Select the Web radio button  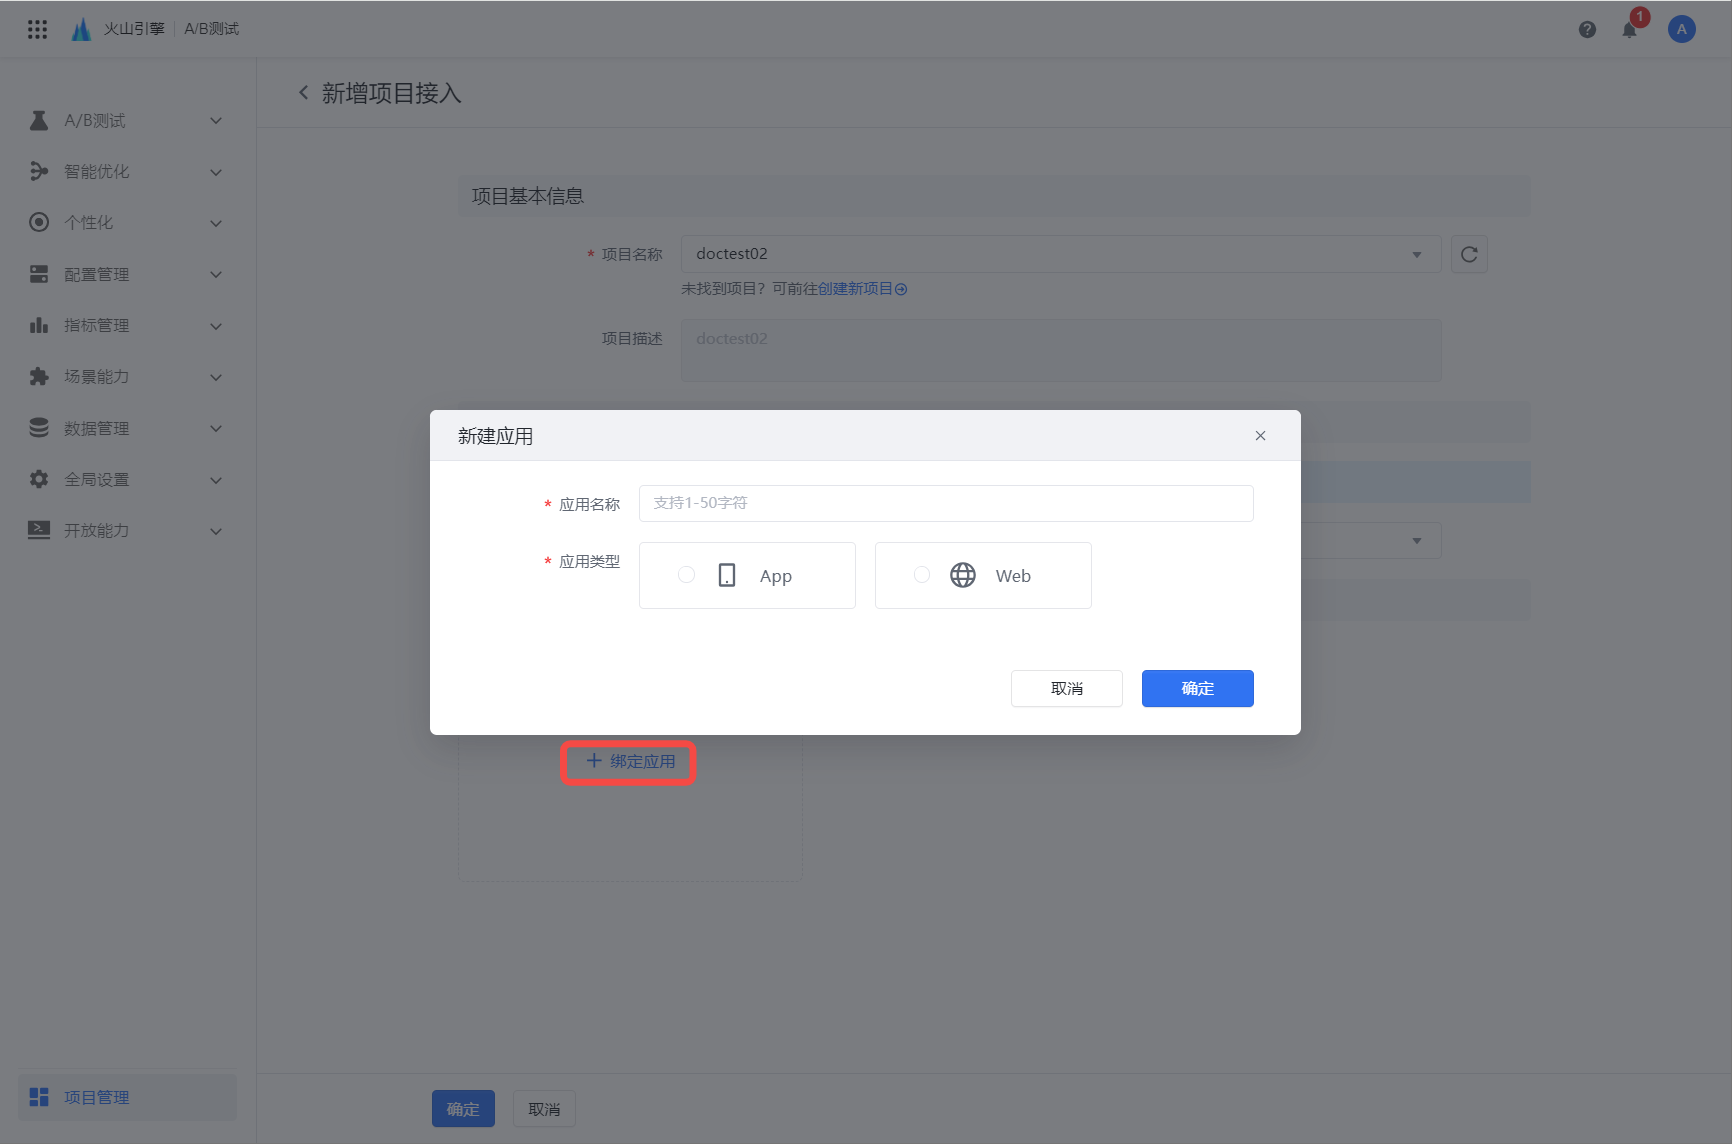click(x=922, y=574)
